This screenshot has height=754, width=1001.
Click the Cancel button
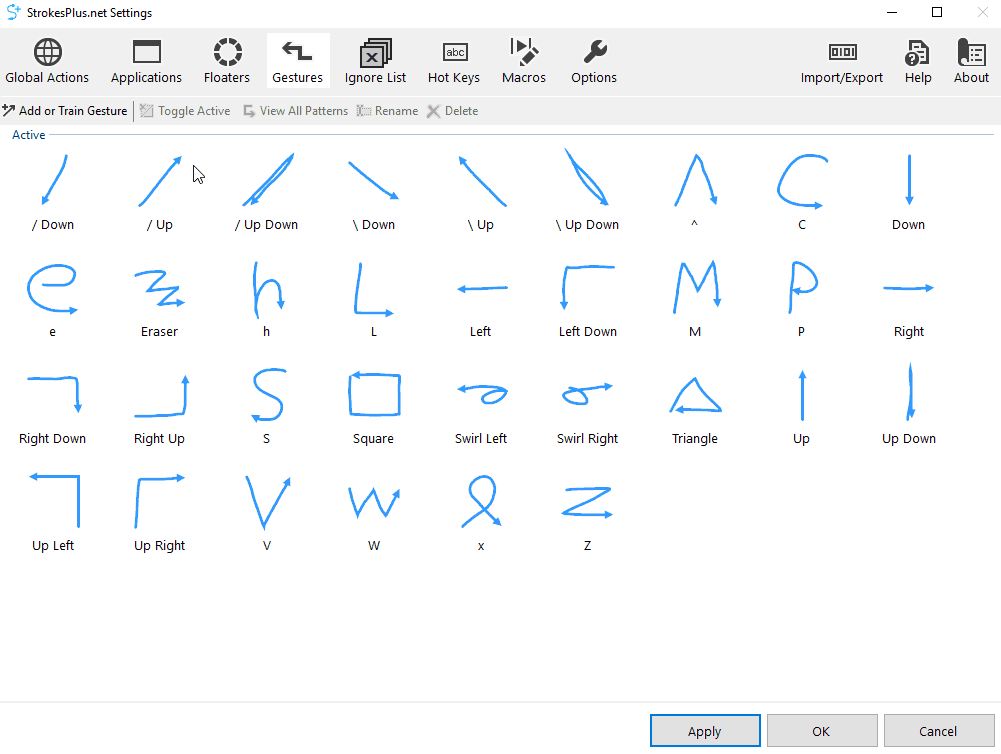tap(938, 731)
